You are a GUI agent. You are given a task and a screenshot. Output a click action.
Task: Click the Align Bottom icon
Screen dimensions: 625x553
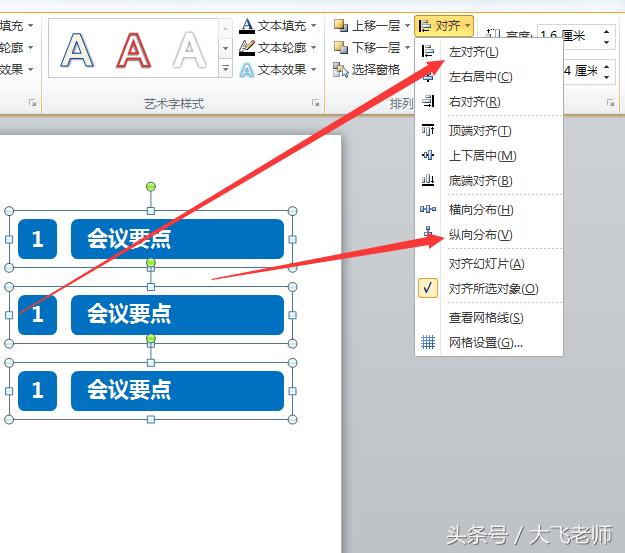428,180
